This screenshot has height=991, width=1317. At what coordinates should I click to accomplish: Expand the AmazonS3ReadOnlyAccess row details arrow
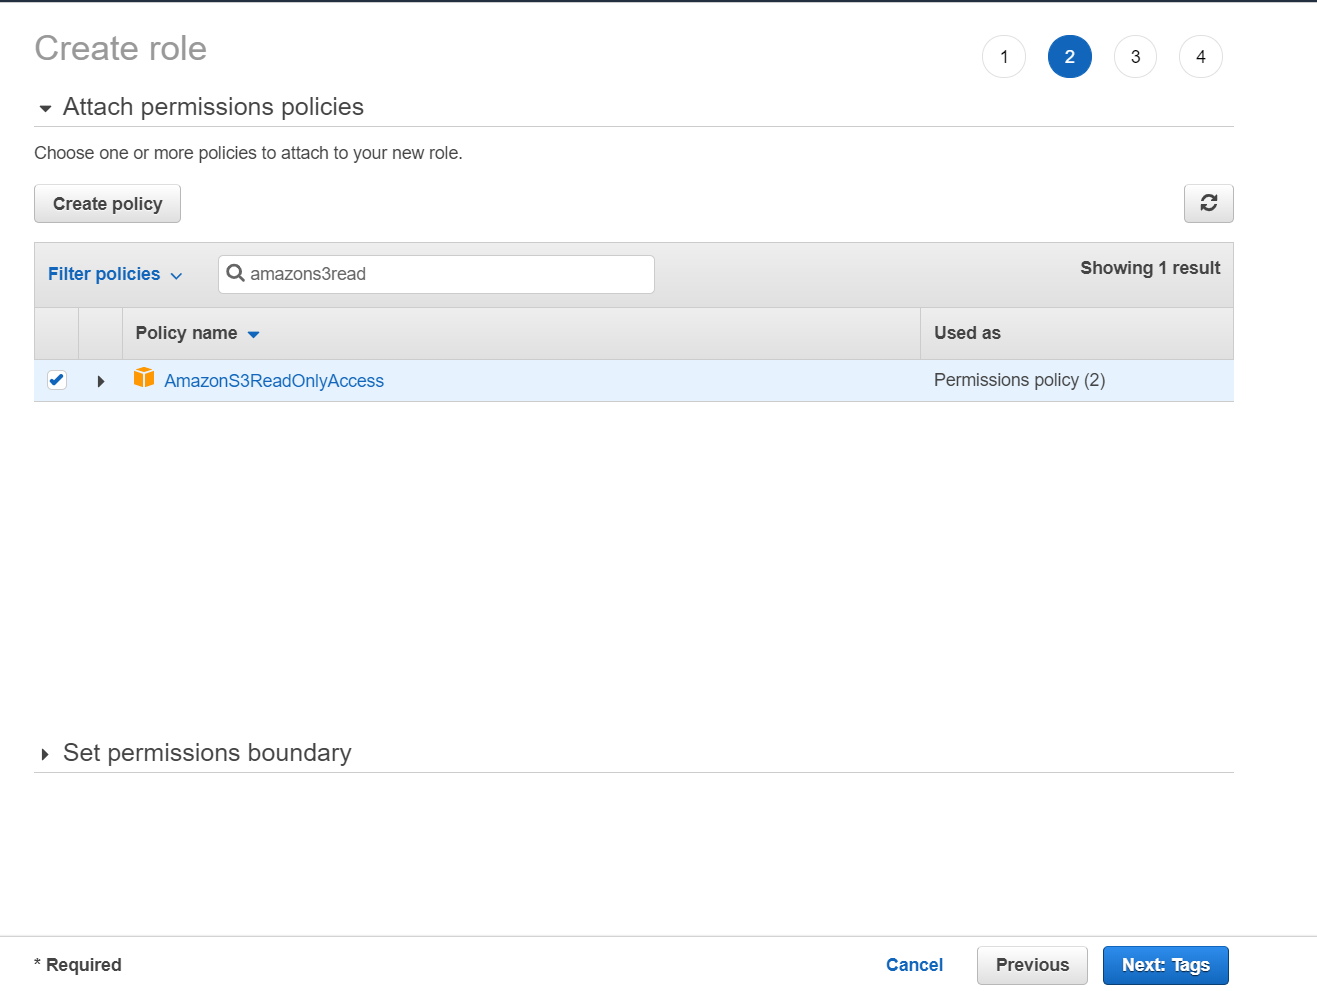[101, 381]
